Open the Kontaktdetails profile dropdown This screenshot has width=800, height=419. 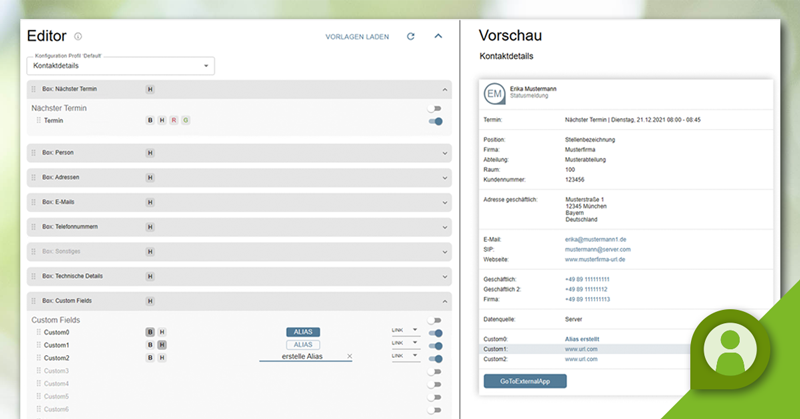coord(120,66)
